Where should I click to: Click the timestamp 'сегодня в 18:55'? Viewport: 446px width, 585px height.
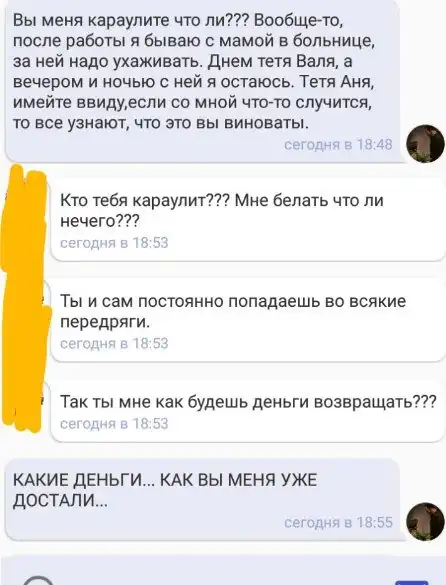338,522
